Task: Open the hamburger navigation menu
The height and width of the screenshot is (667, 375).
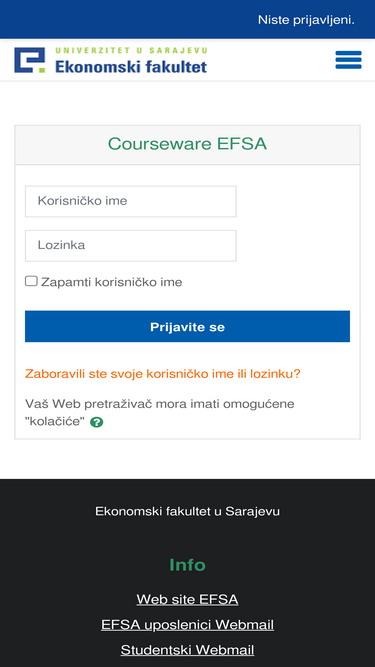Action: click(x=348, y=60)
